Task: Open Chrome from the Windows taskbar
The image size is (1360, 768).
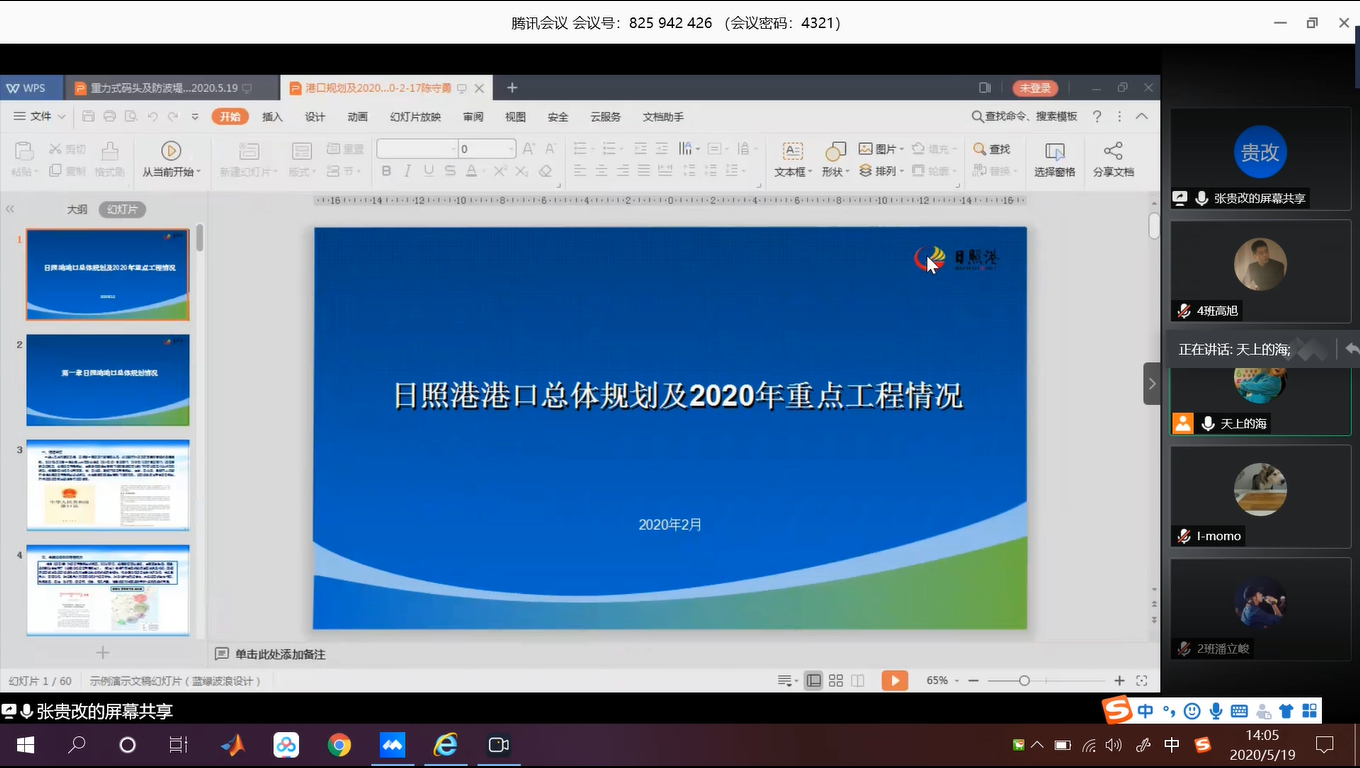Action: tap(339, 745)
